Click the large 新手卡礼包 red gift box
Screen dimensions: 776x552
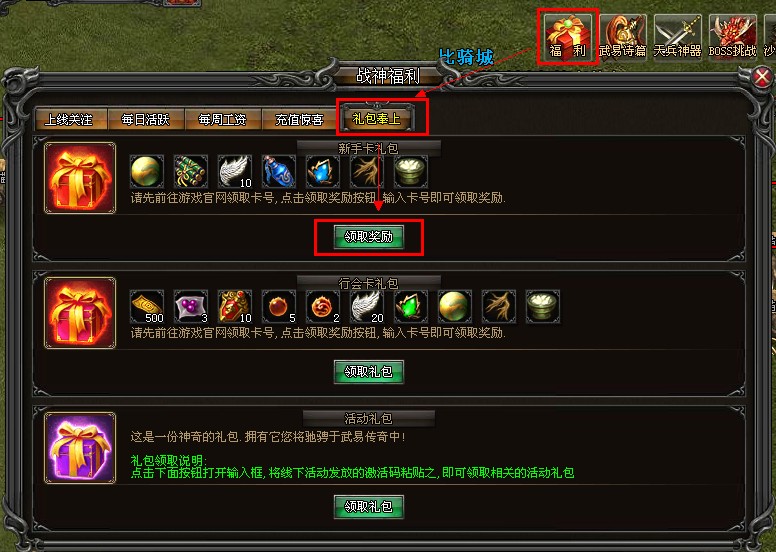click(x=80, y=178)
